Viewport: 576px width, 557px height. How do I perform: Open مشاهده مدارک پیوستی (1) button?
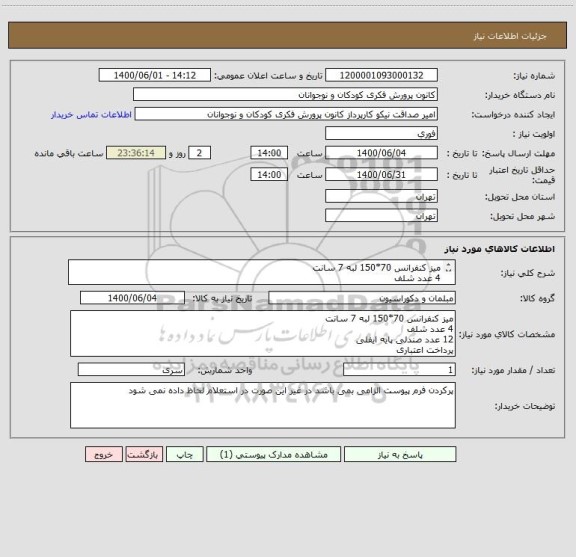273,454
